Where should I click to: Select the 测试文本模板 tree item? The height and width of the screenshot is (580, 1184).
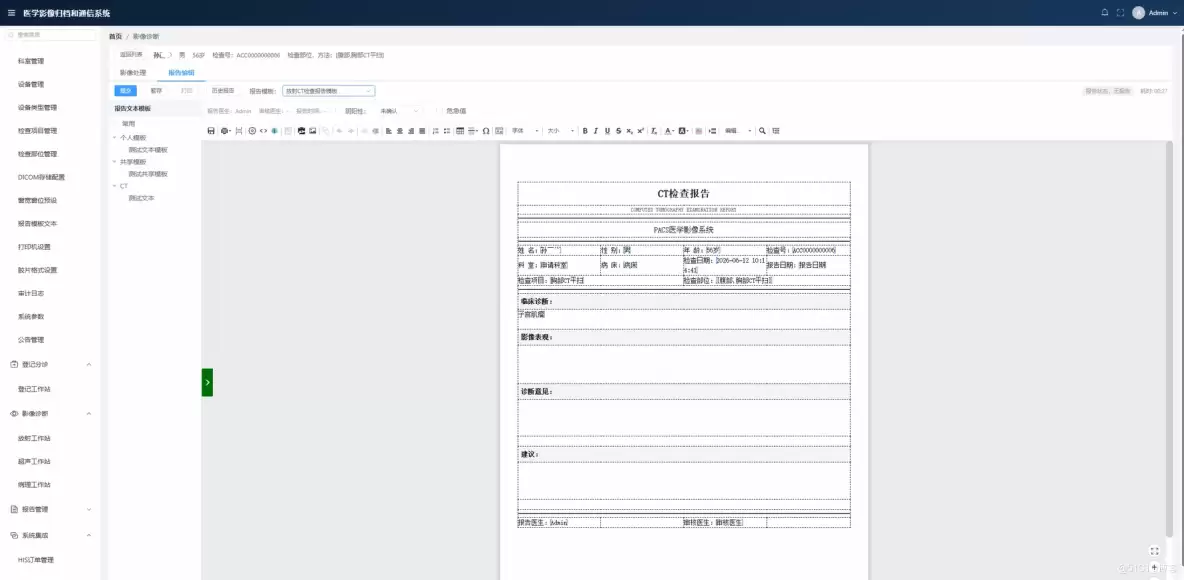click(x=148, y=150)
